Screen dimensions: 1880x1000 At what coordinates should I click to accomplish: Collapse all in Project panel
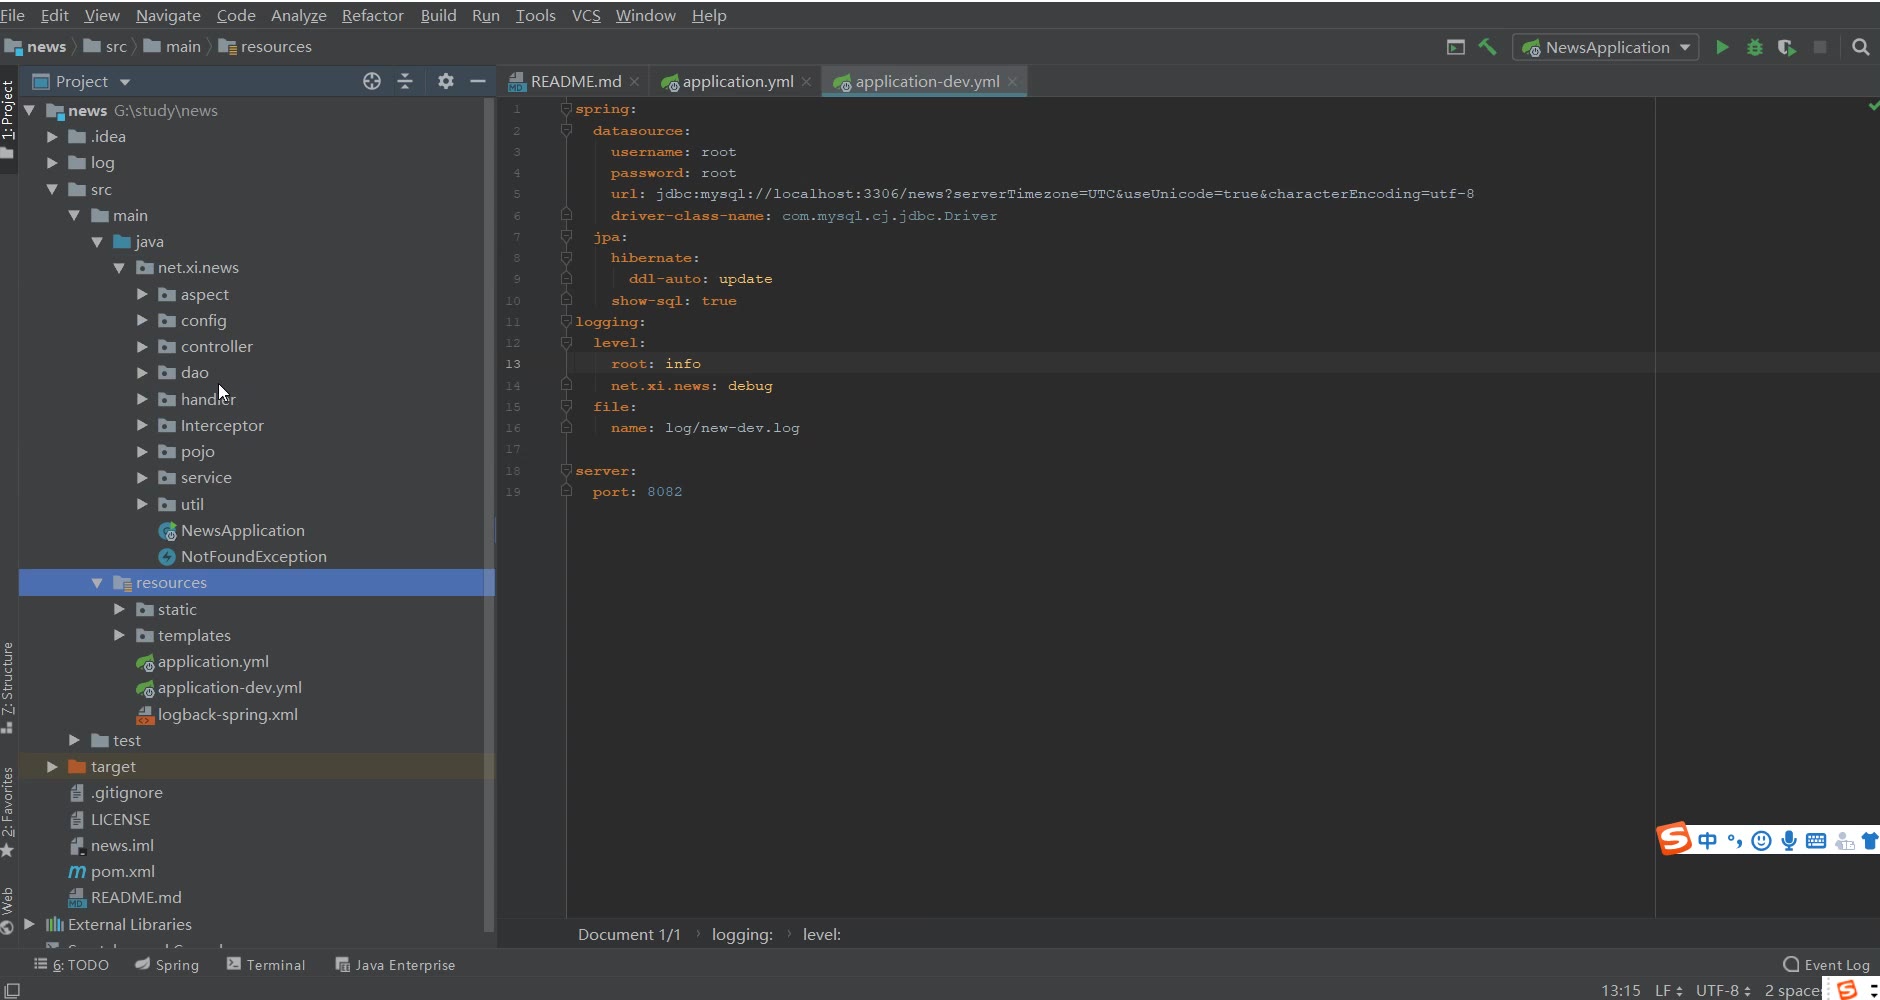pos(405,81)
